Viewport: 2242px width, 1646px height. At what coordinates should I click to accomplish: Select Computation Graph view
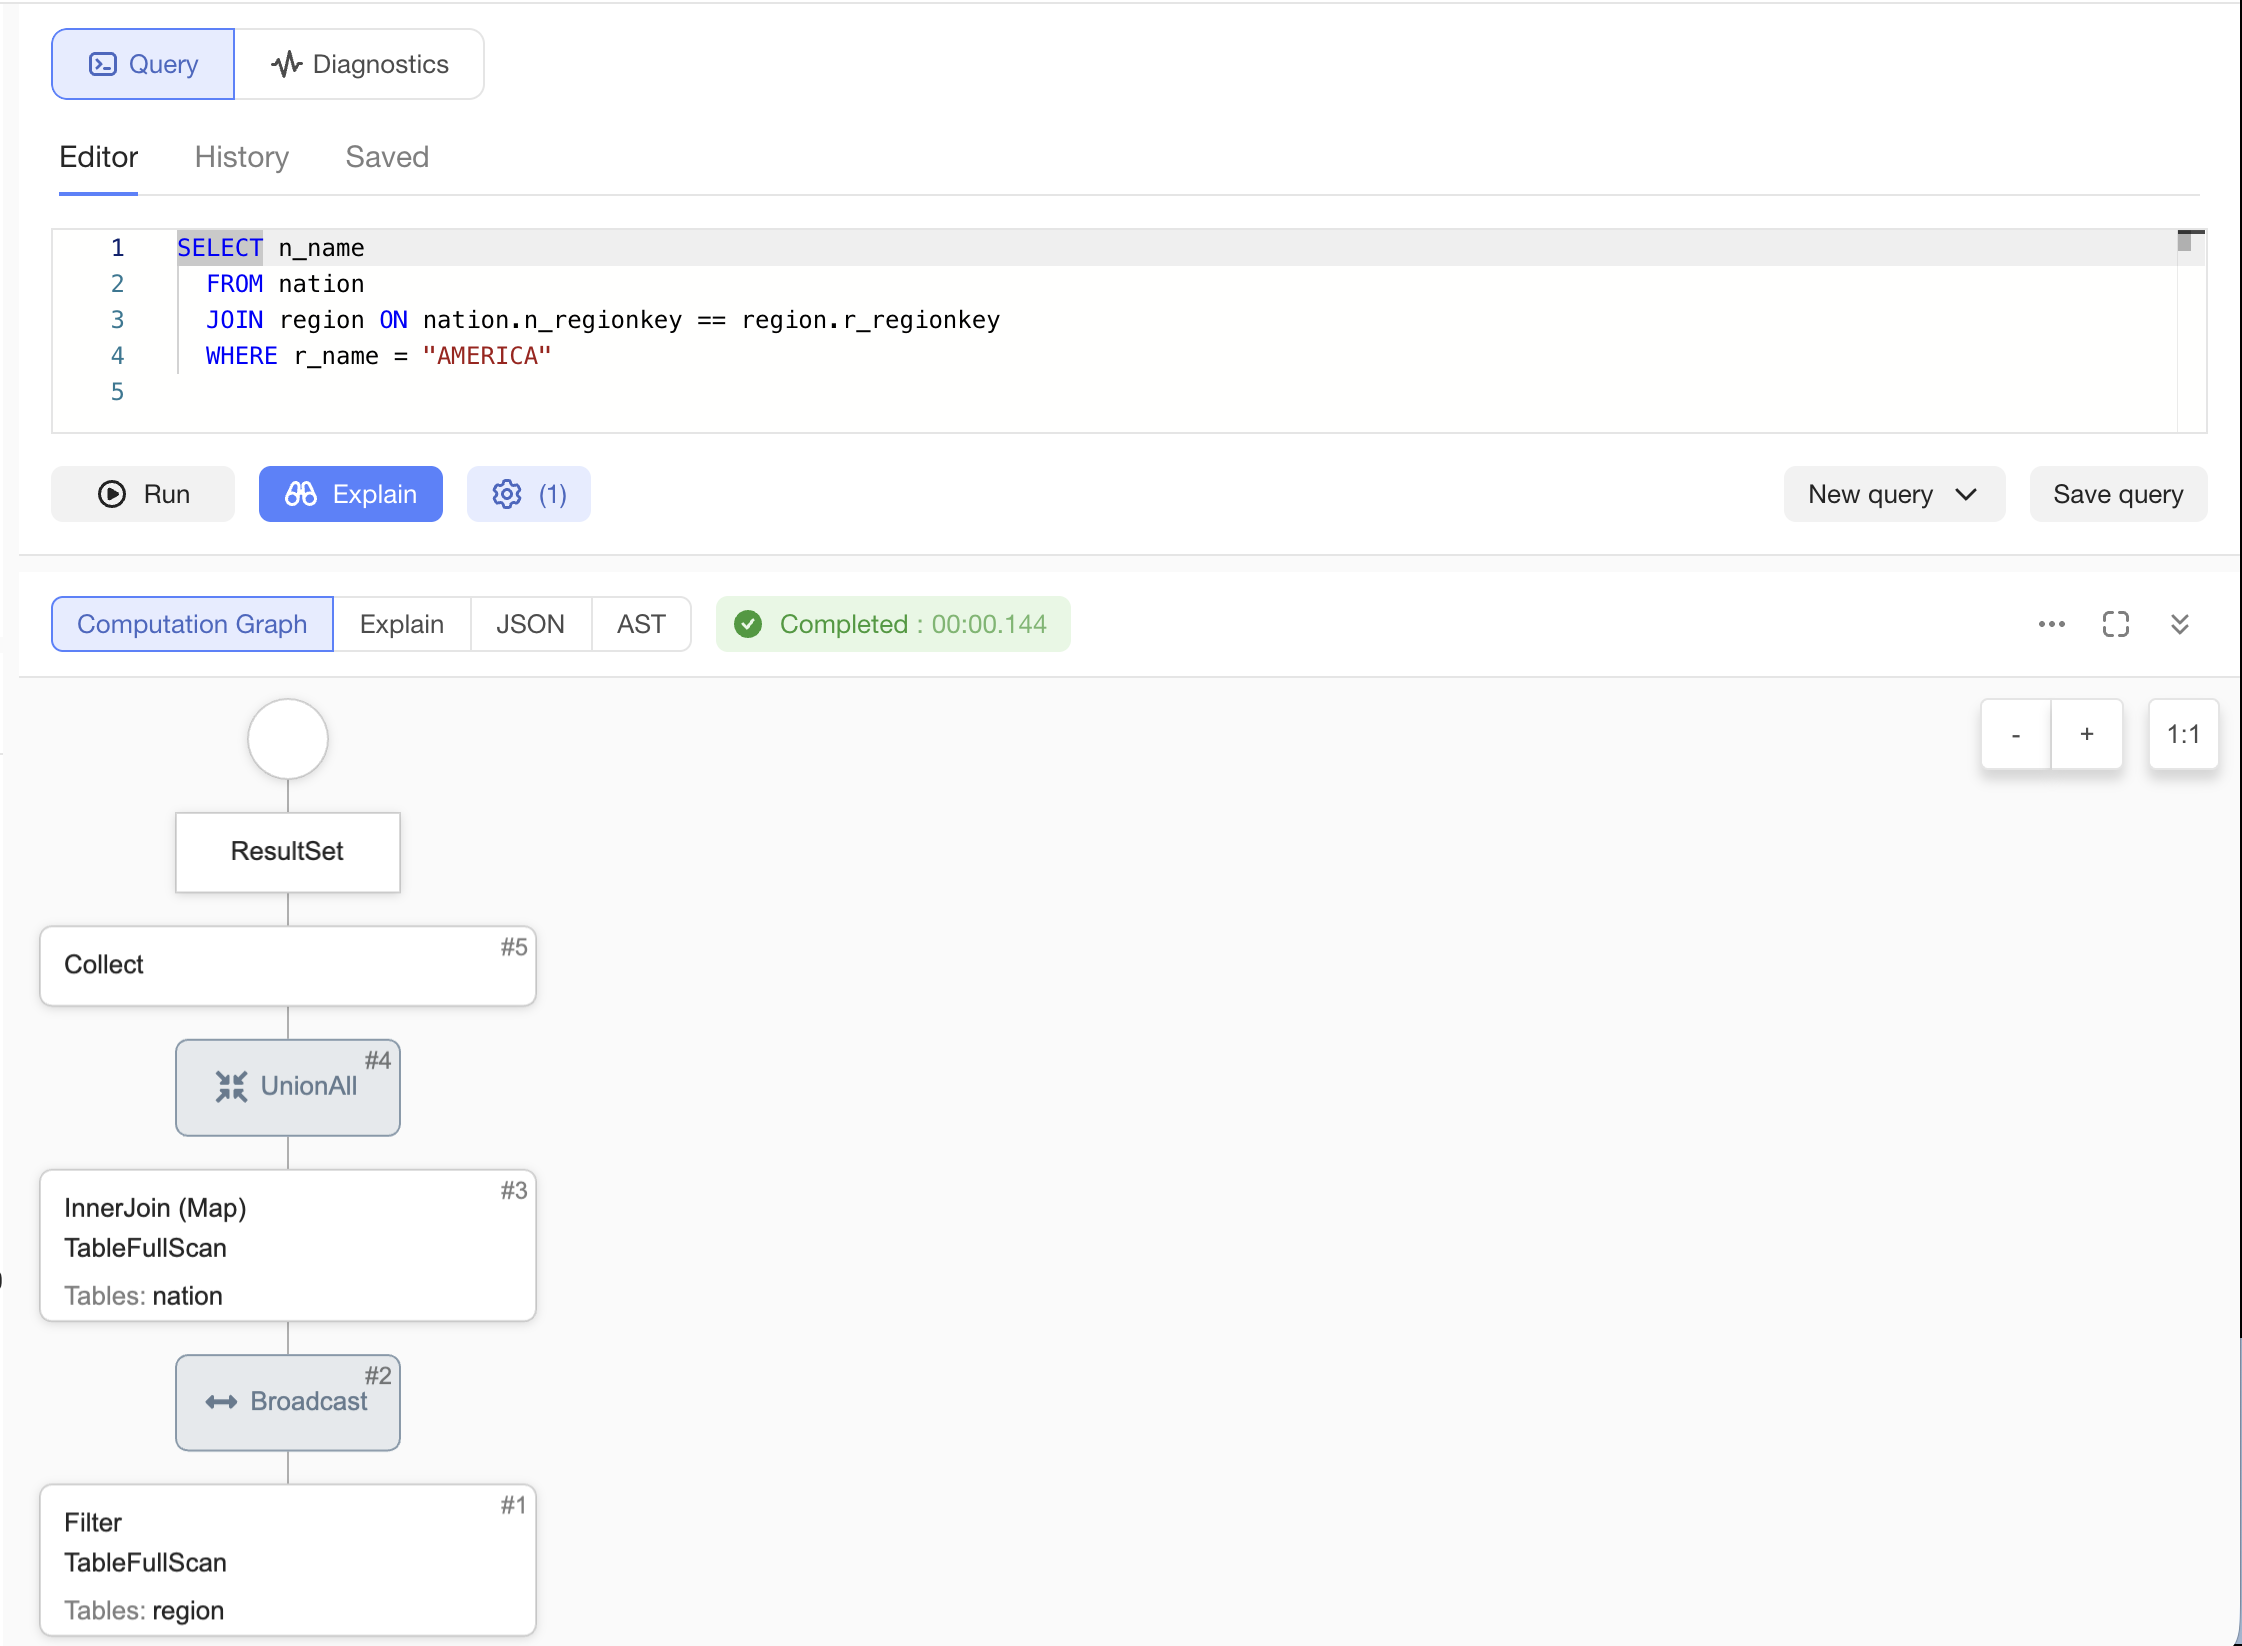click(192, 624)
